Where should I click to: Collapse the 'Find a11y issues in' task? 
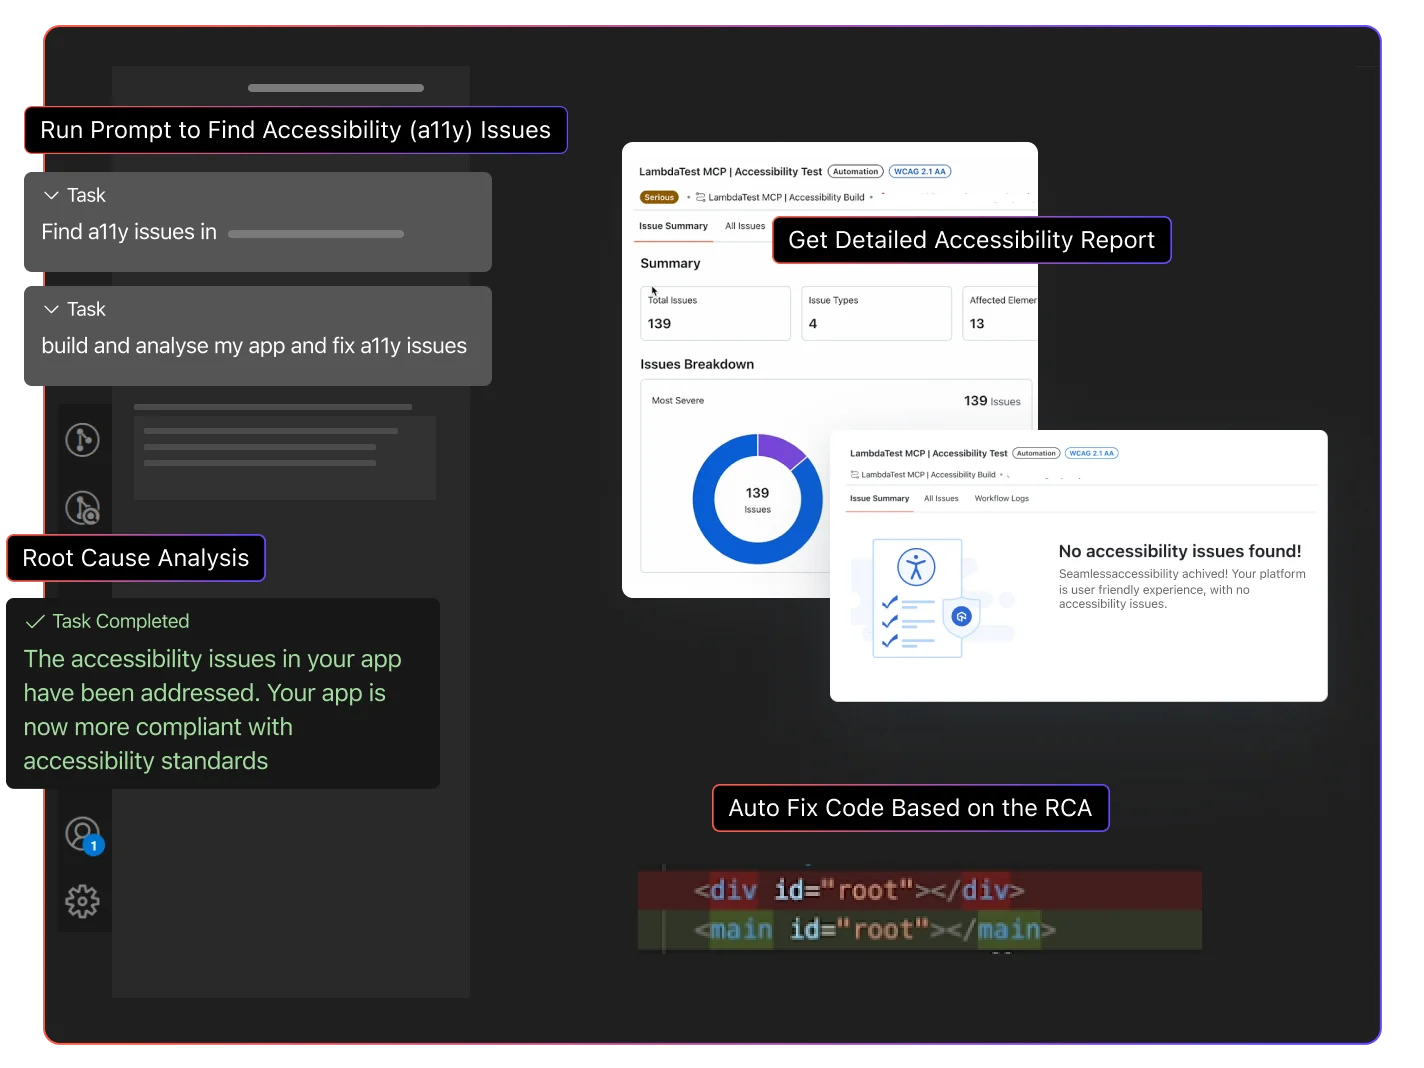(x=50, y=195)
